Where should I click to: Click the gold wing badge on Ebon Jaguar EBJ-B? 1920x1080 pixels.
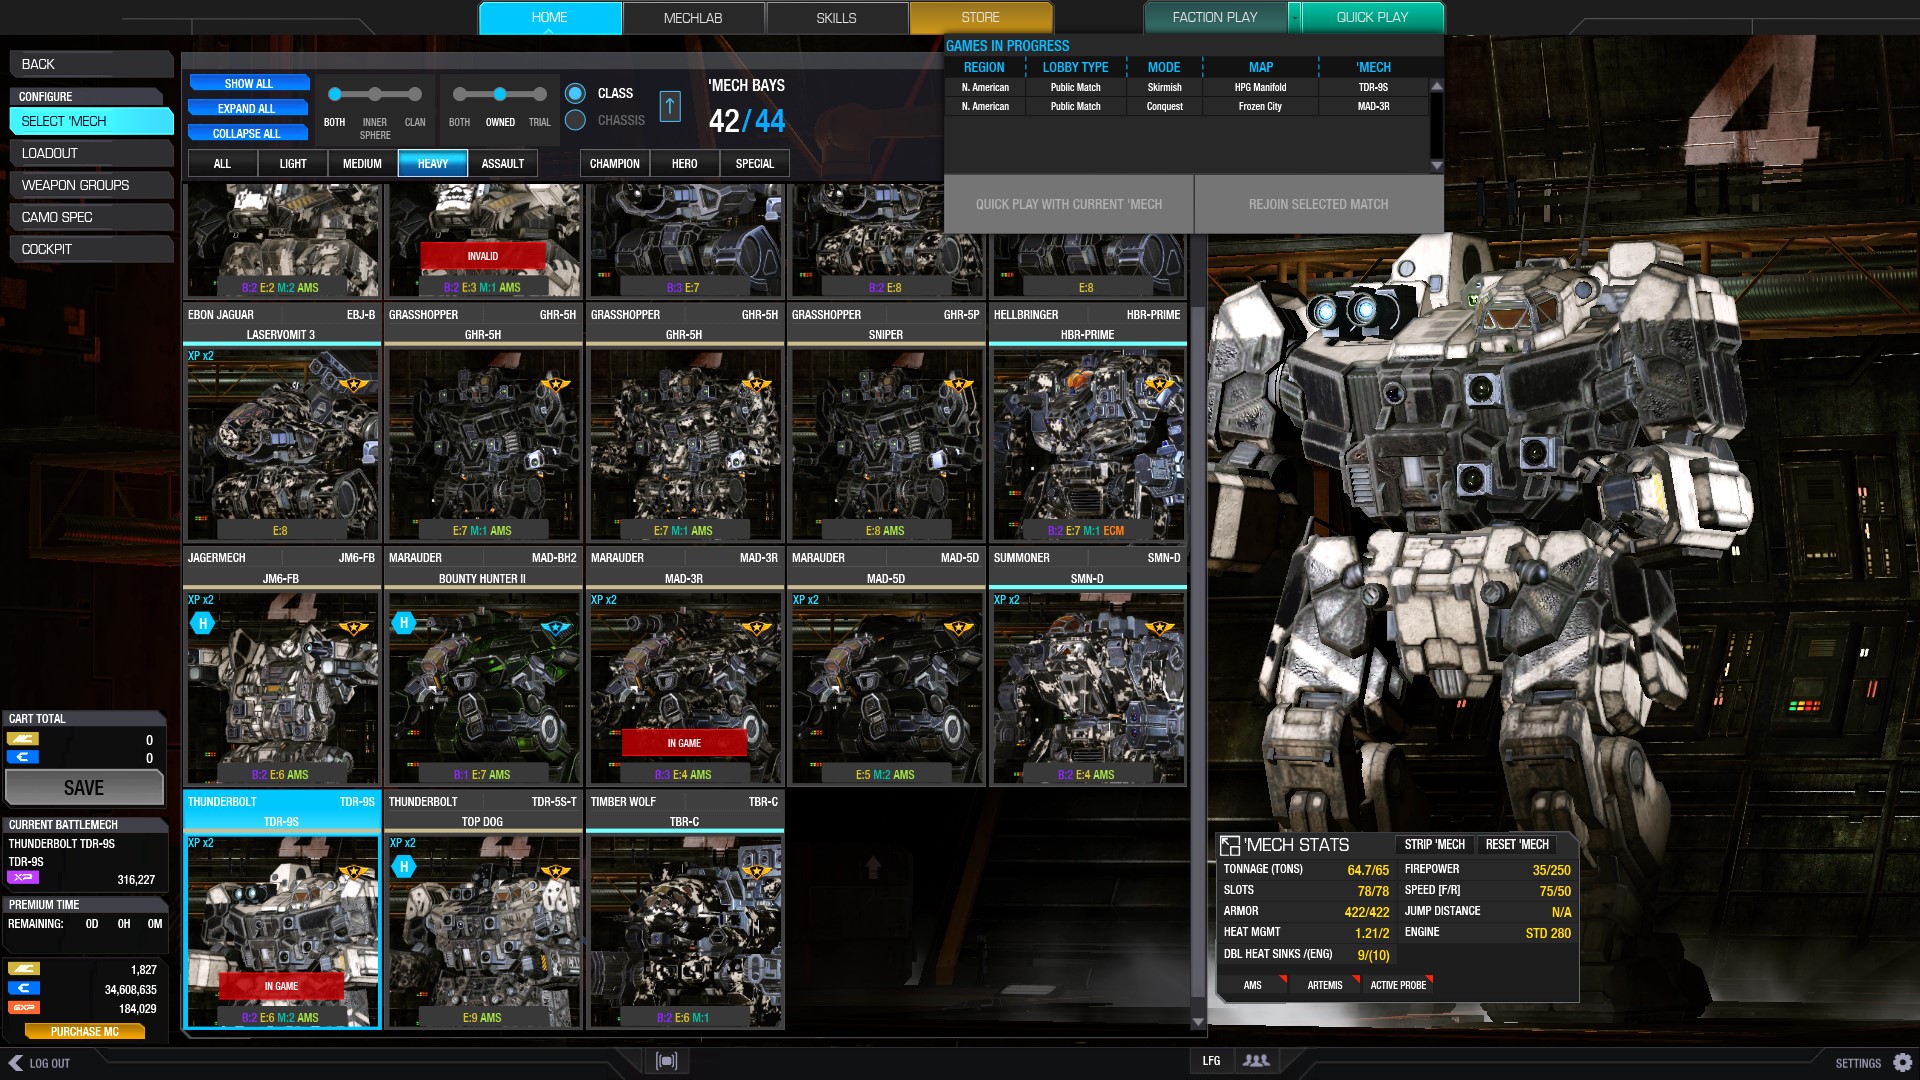(353, 384)
